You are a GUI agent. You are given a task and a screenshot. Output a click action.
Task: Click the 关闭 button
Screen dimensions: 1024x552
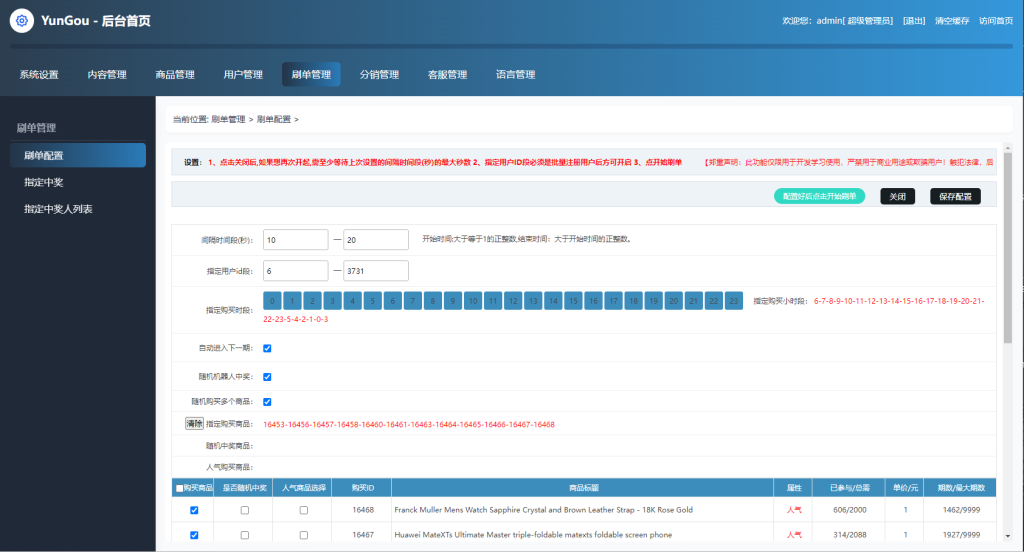(897, 197)
